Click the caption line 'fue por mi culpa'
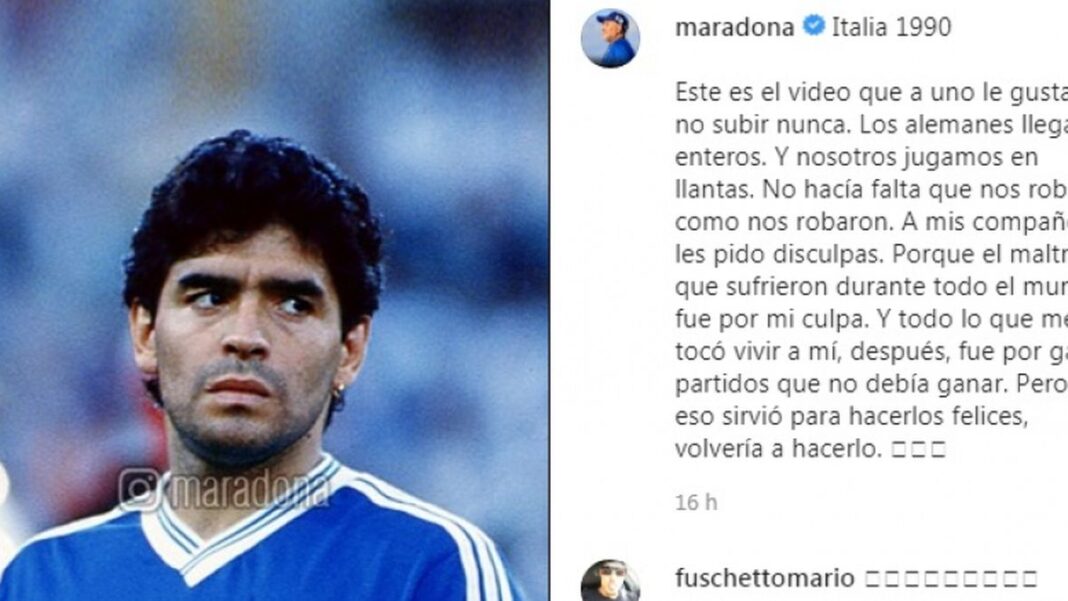 pos(871,319)
